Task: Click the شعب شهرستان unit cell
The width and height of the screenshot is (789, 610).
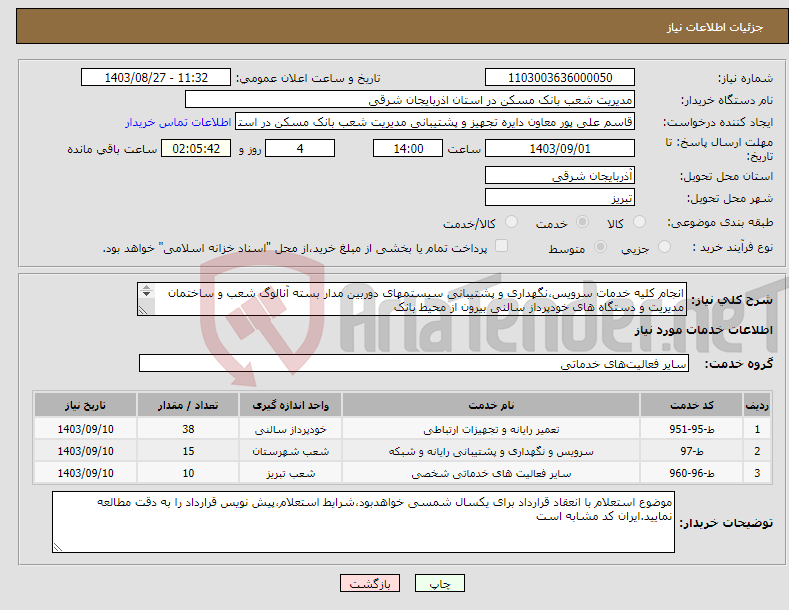Action: click(290, 451)
